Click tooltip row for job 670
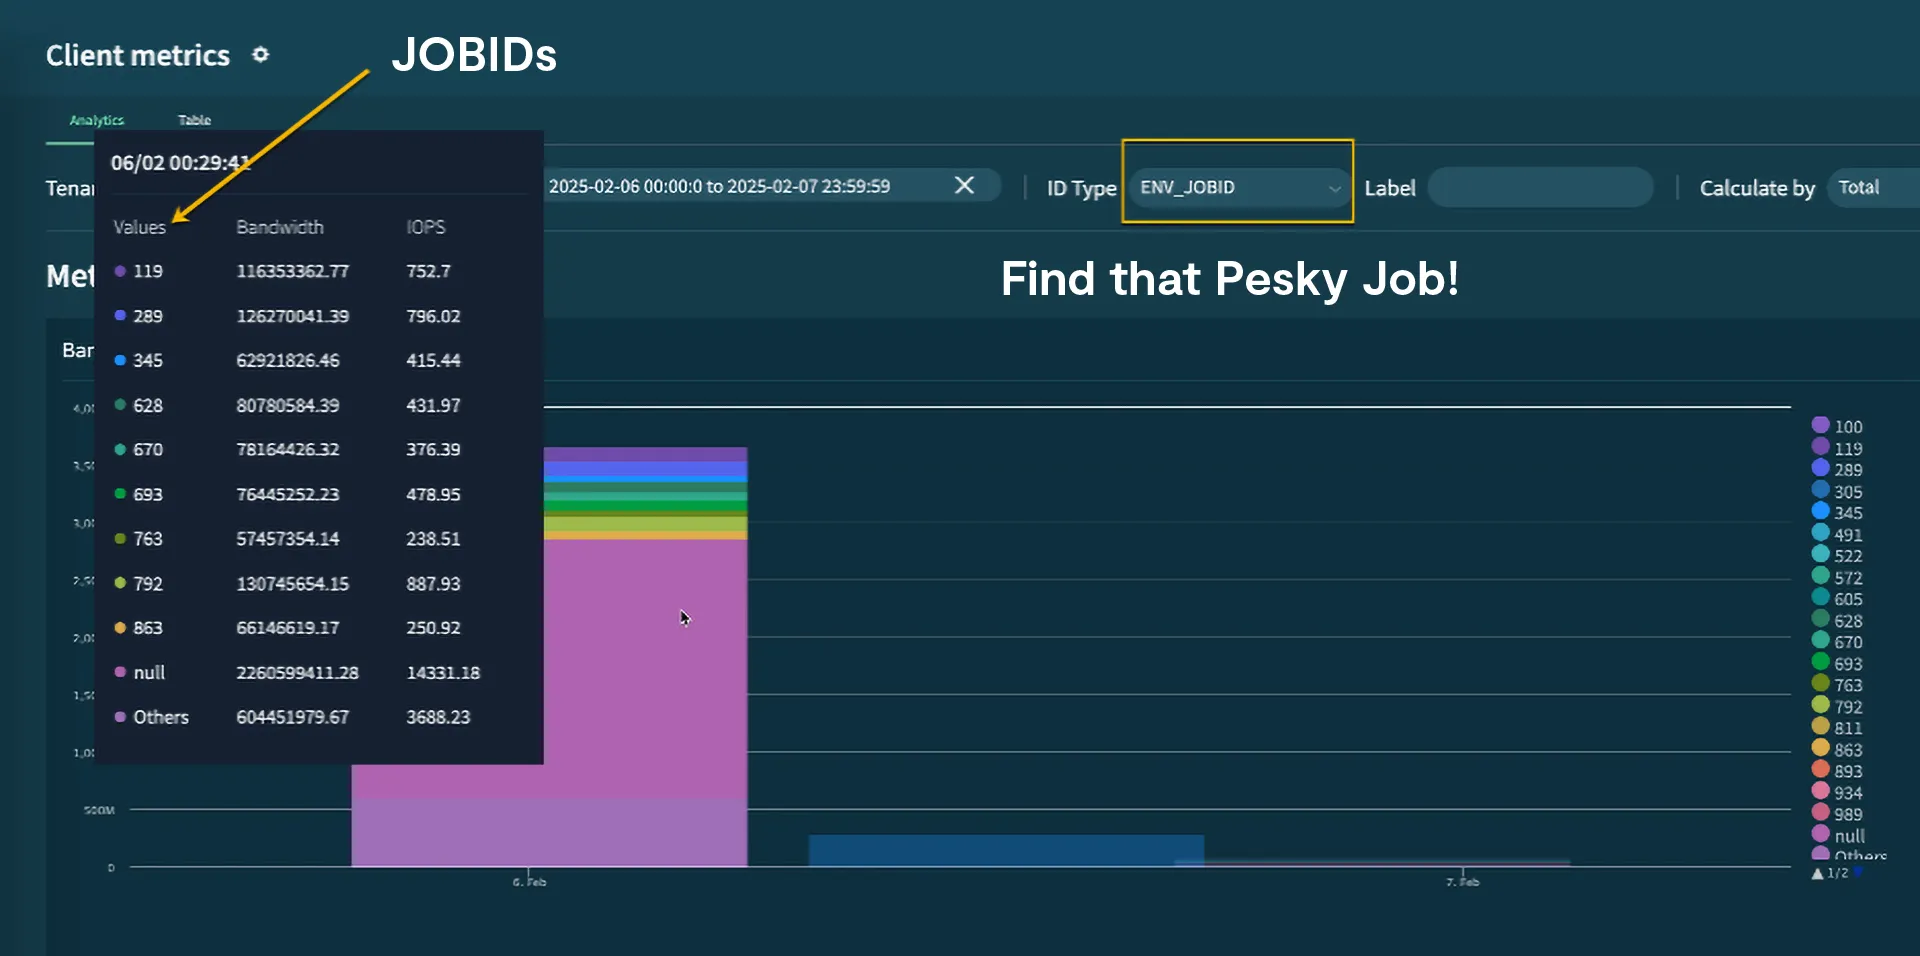 point(318,449)
